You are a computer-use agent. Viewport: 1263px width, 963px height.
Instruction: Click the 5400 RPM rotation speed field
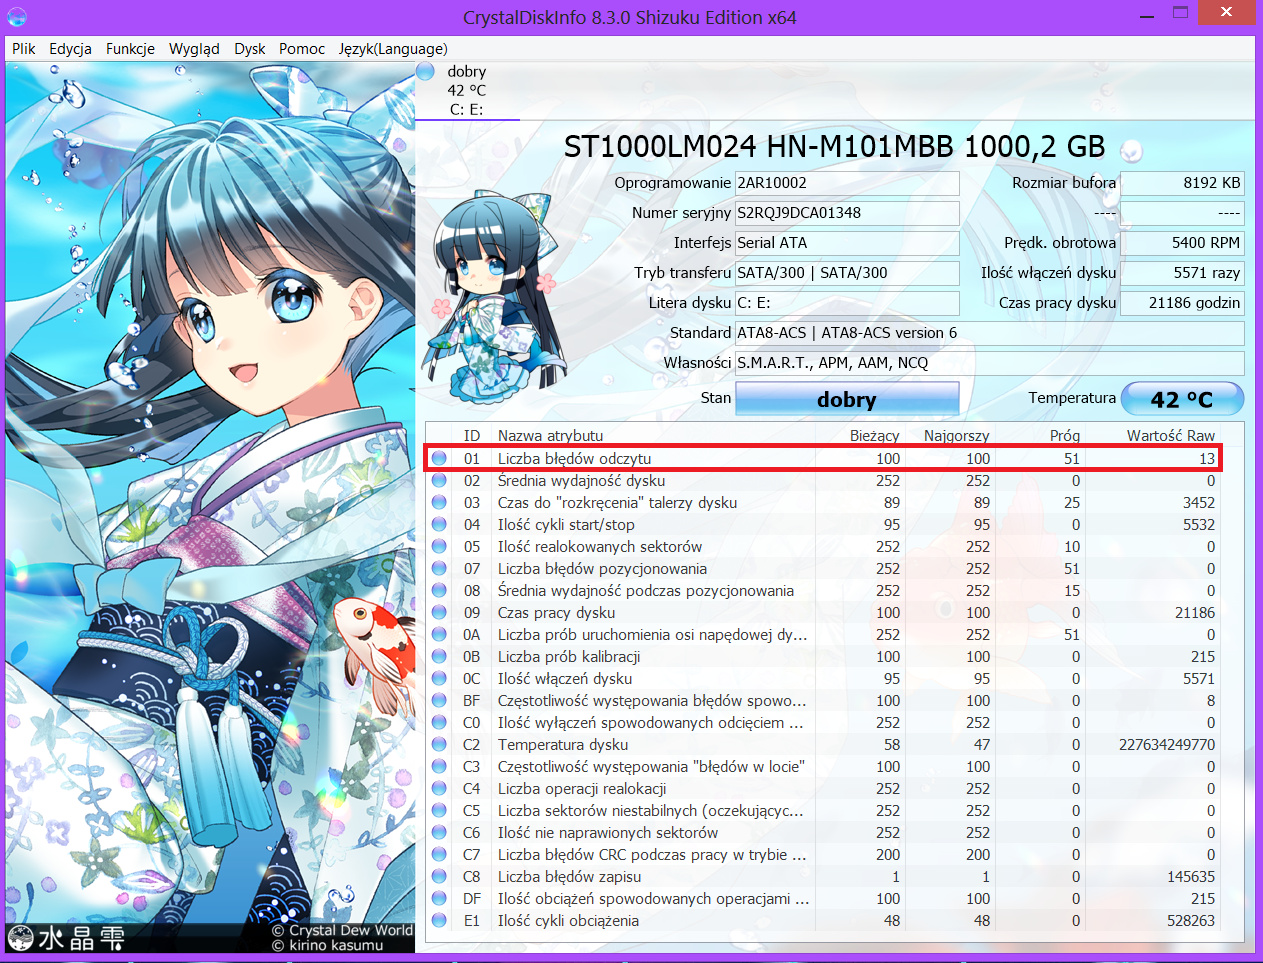(x=1182, y=243)
